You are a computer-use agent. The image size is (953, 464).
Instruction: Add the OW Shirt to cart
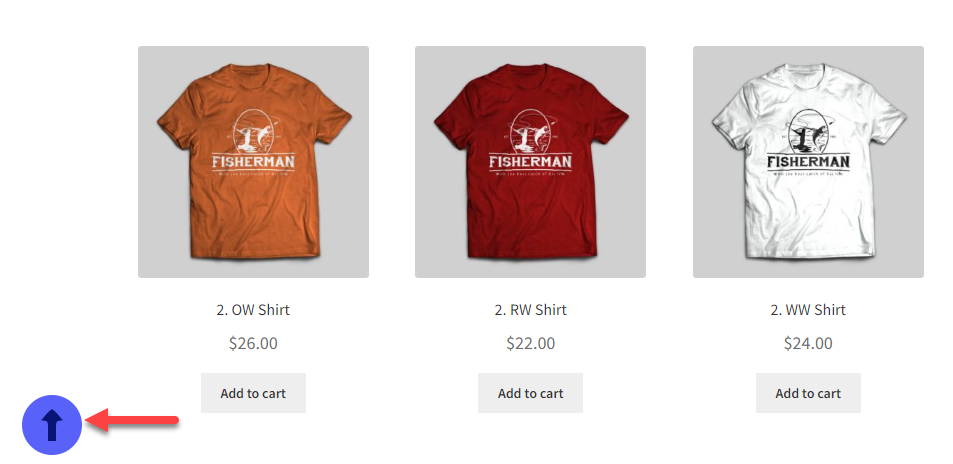point(253,393)
